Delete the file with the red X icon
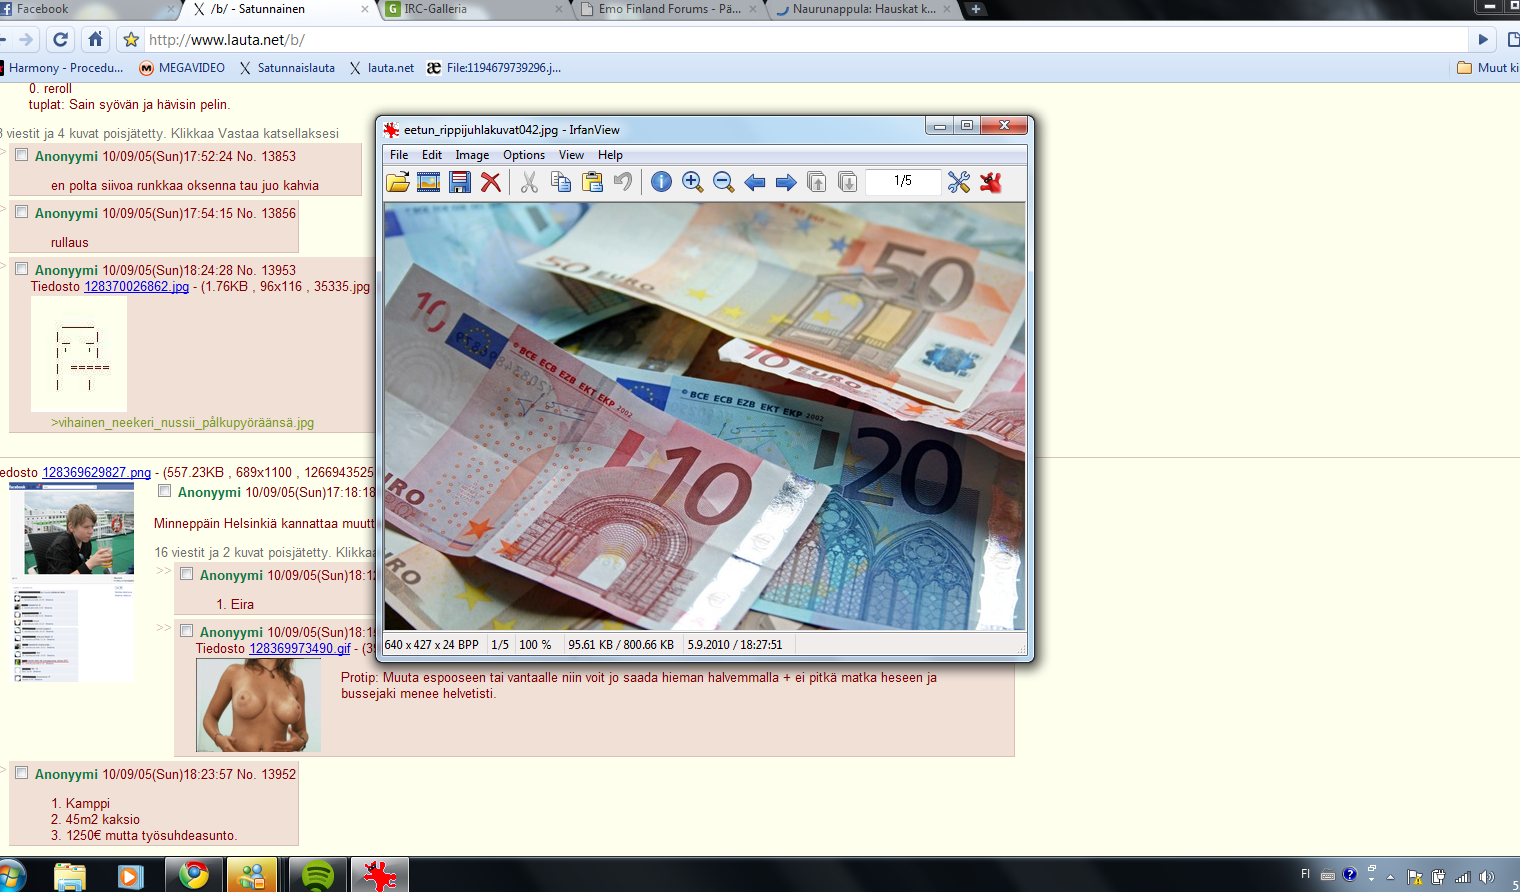The image size is (1520, 892). (491, 182)
